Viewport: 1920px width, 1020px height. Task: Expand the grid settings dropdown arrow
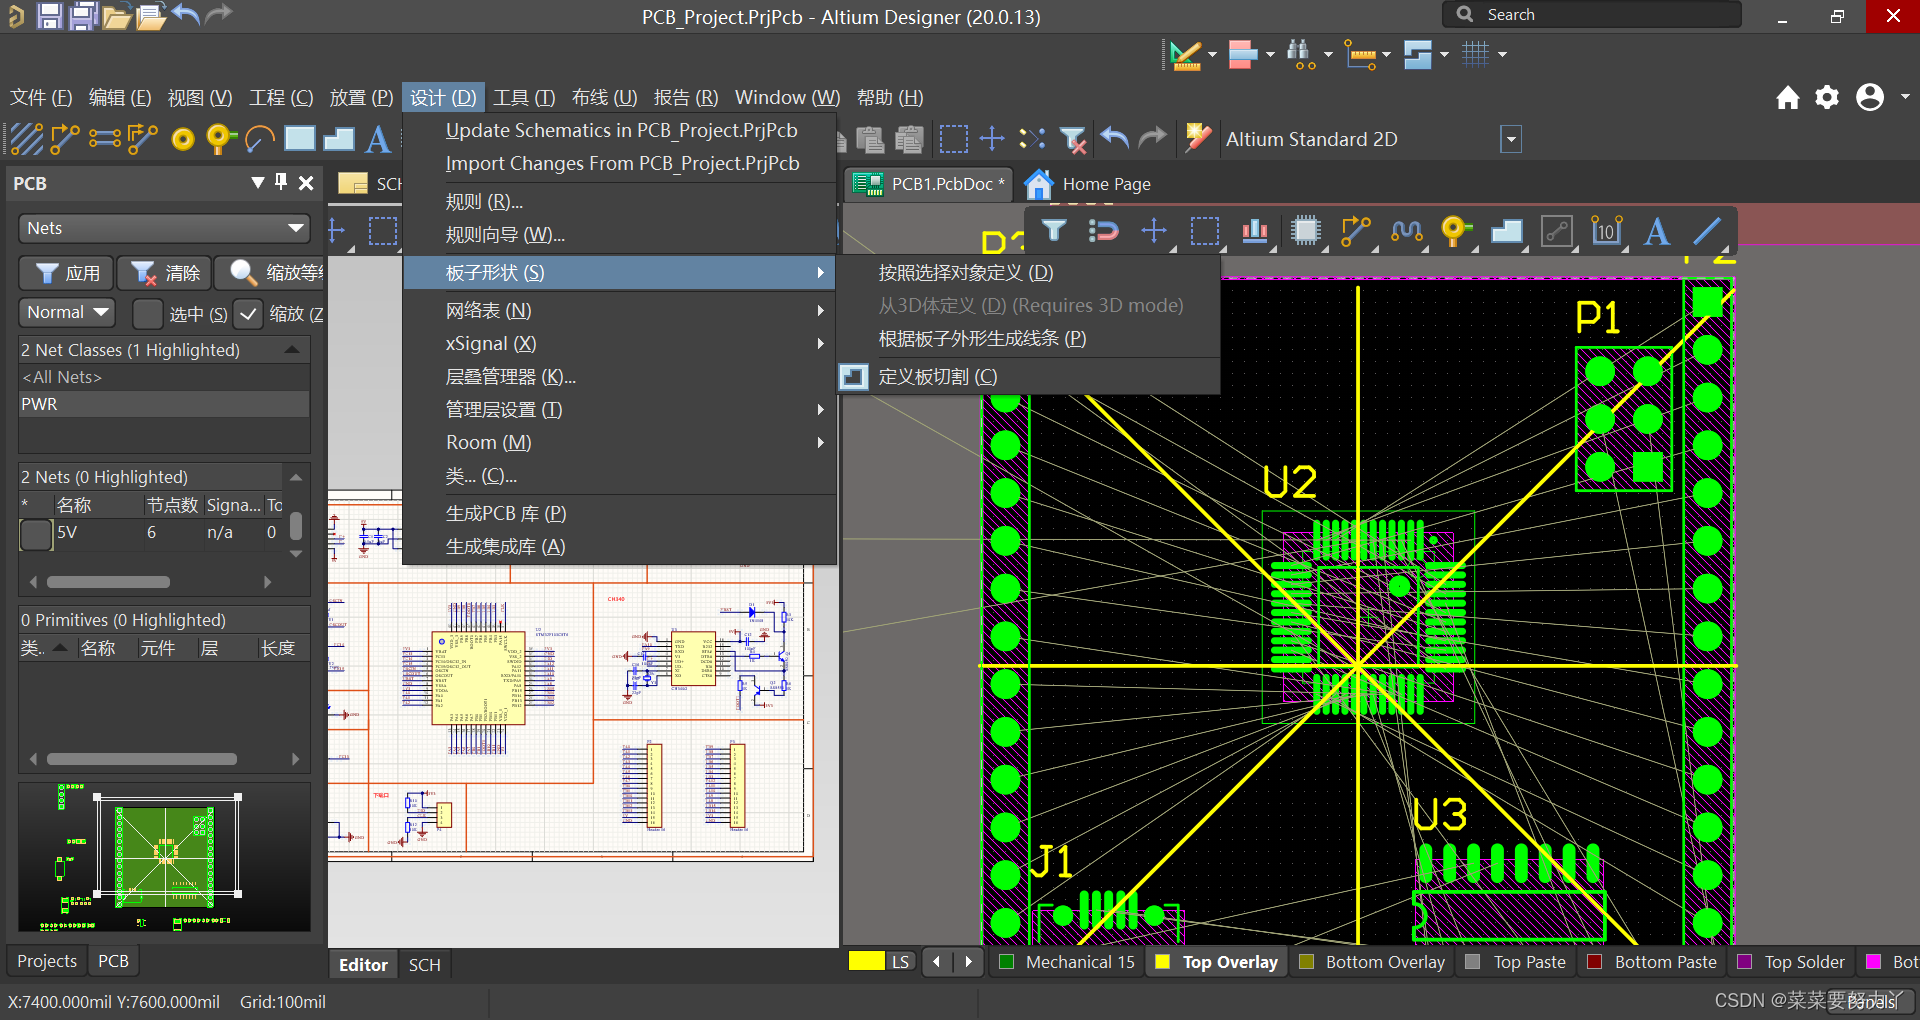click(x=1502, y=54)
